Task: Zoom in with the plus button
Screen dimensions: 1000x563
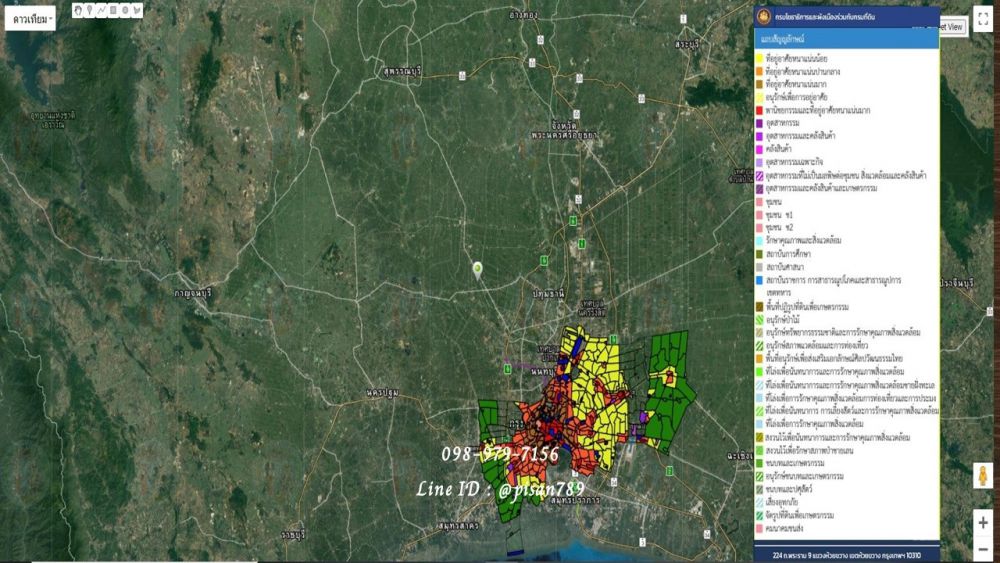Action: (x=983, y=522)
